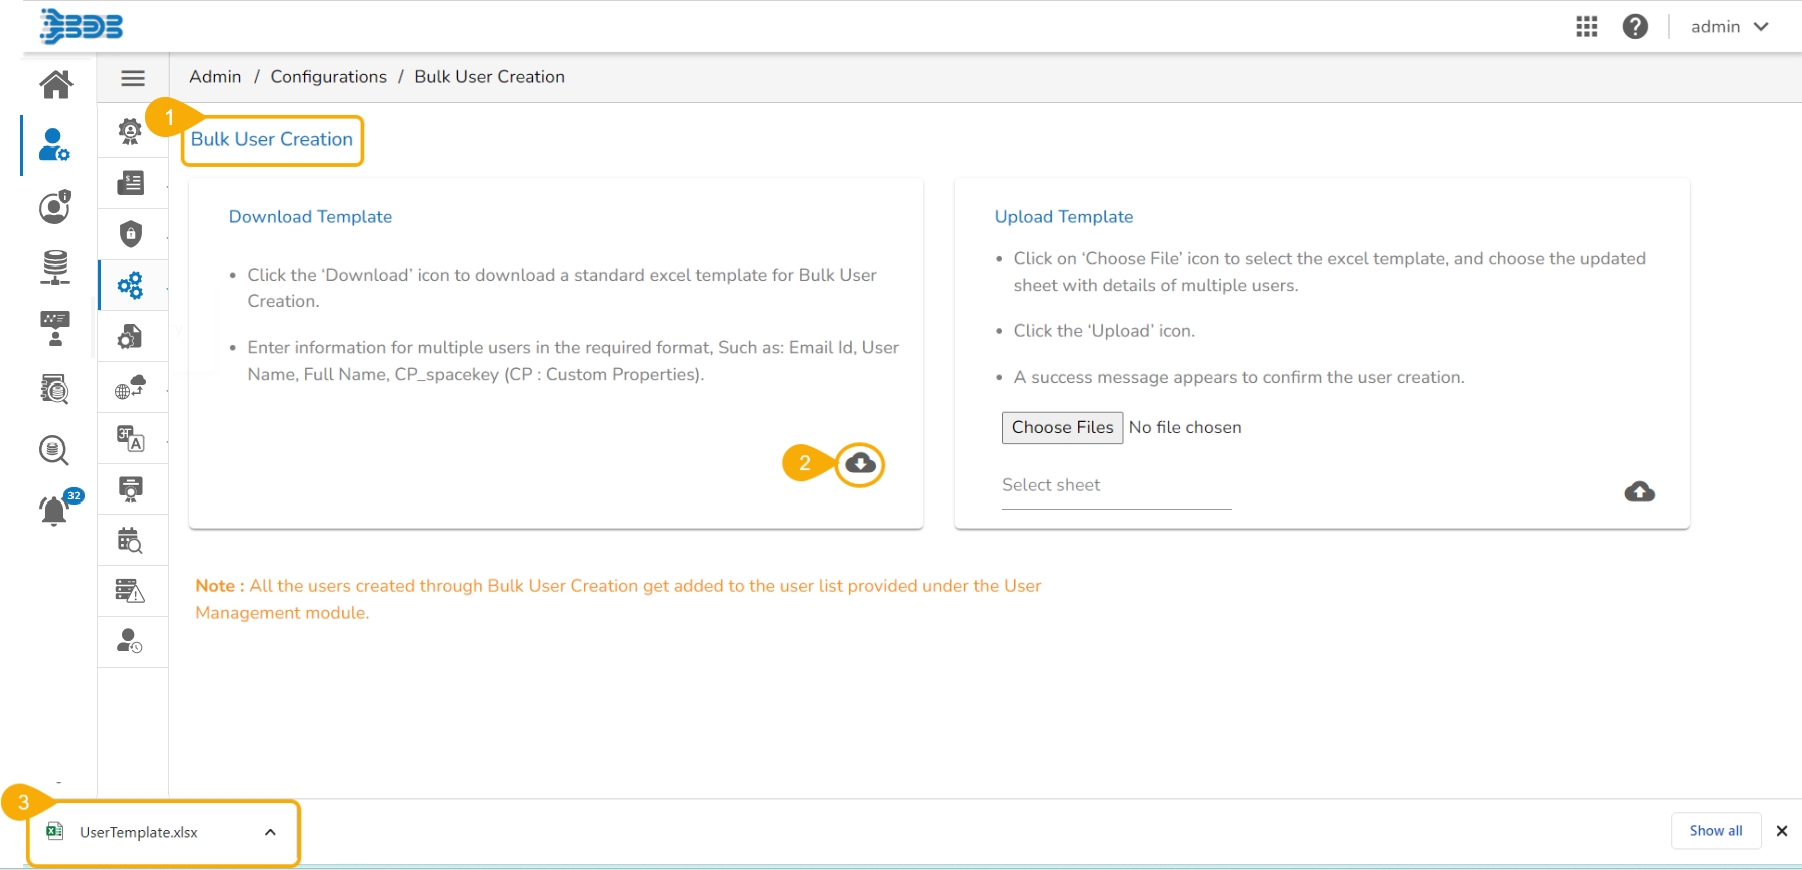Expand the admin user dropdown
1802x870 pixels.
coord(1730,27)
